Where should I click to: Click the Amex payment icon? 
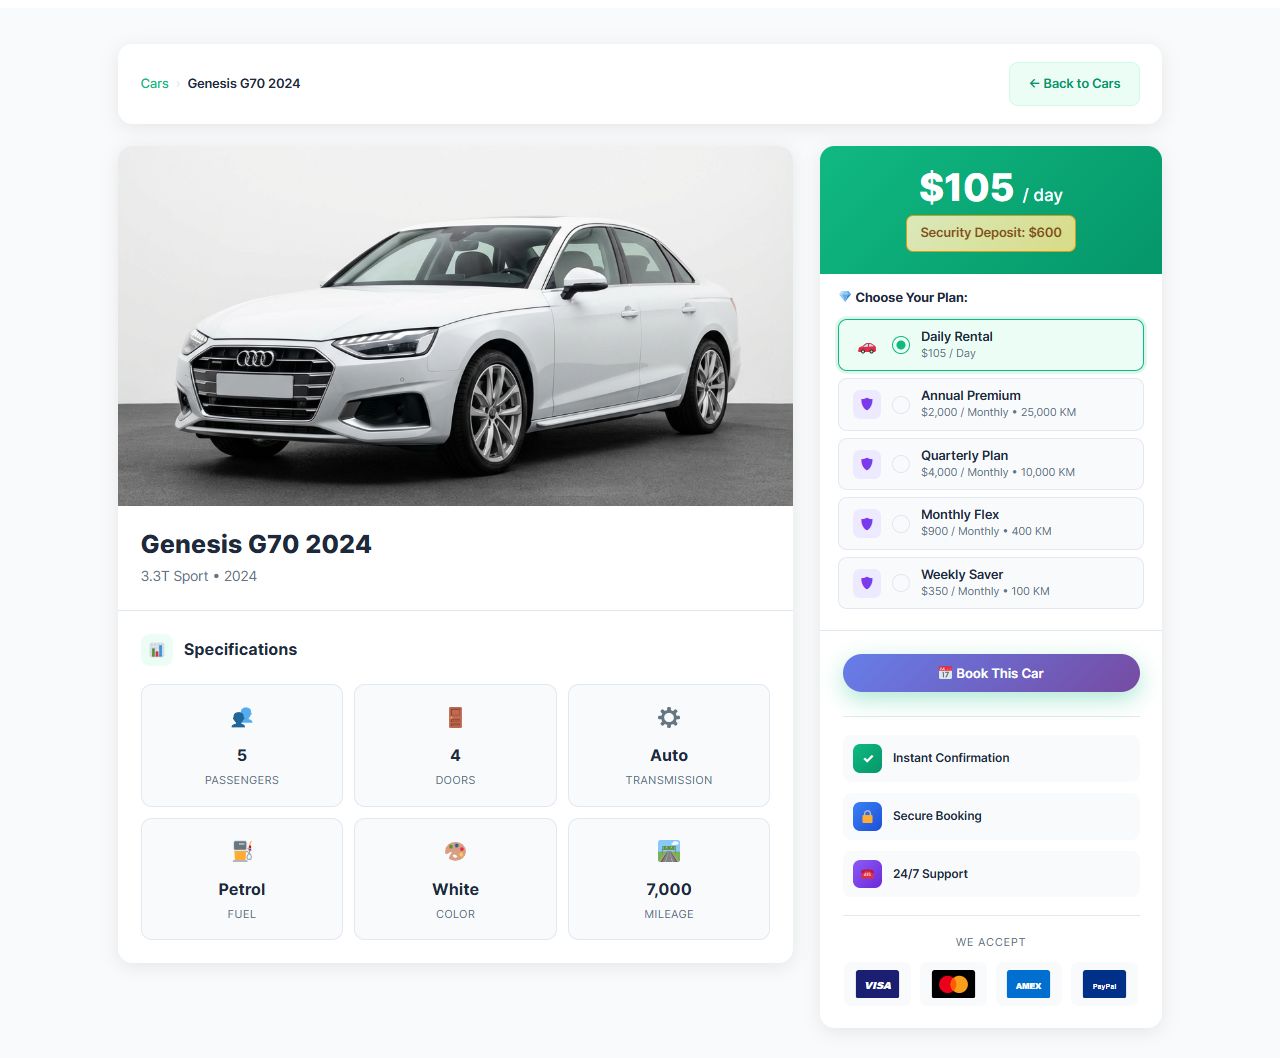(x=1029, y=985)
